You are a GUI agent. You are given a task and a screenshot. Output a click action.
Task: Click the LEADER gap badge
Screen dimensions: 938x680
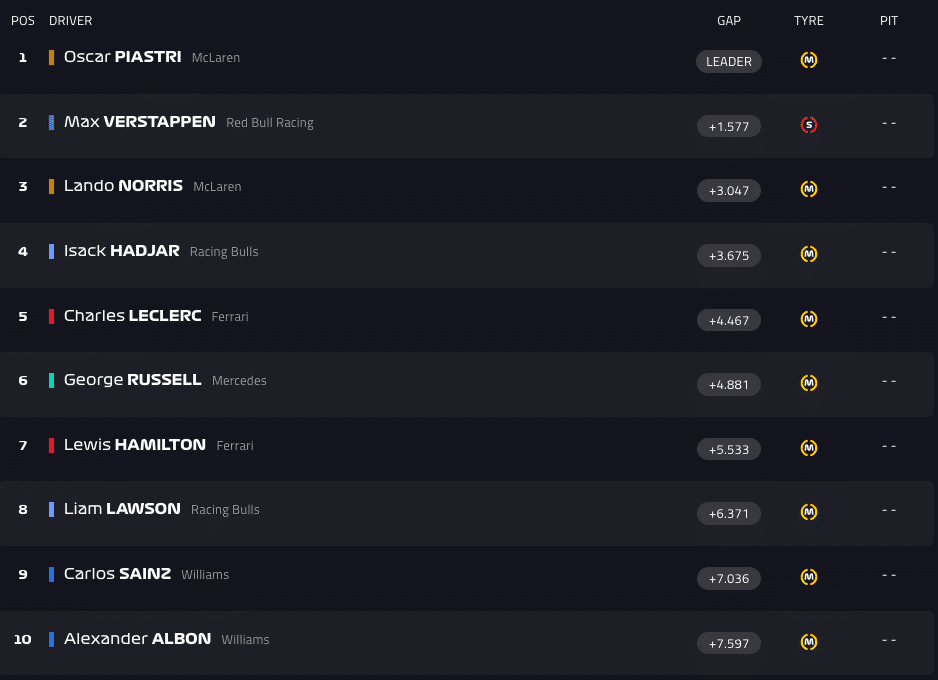click(729, 61)
